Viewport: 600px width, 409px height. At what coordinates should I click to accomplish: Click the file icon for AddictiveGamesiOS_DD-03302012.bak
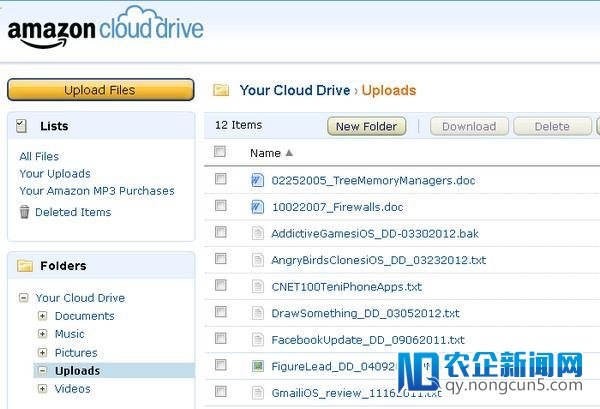(258, 233)
